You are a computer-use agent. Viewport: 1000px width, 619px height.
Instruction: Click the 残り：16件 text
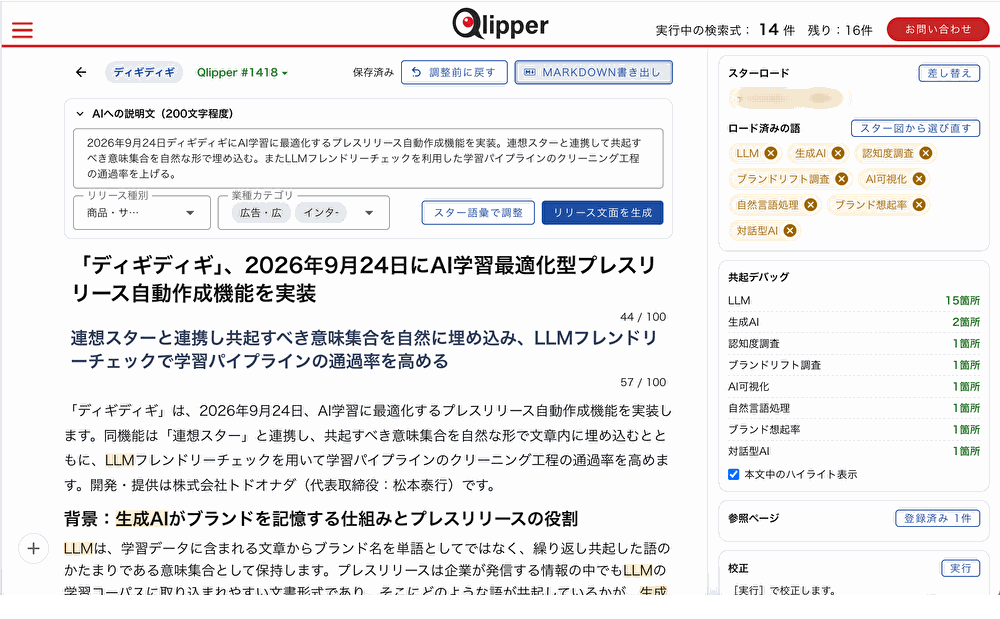839,30
